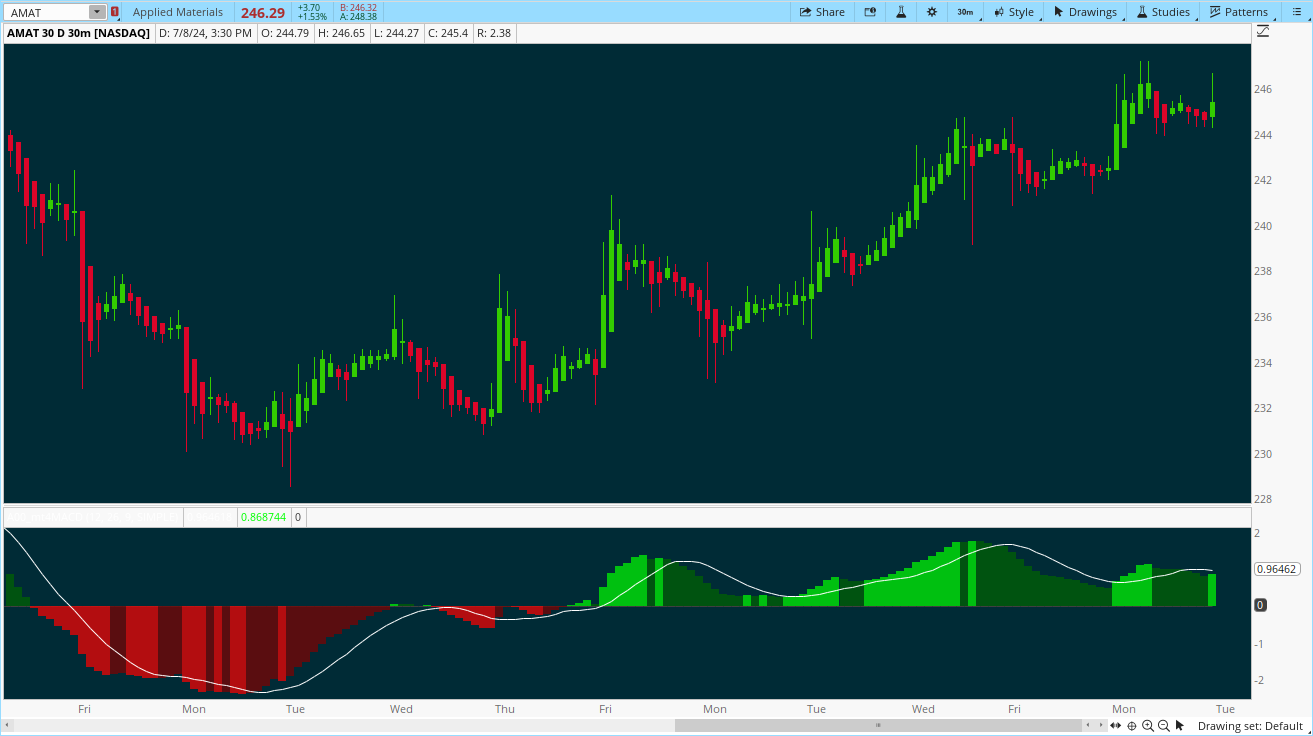The width and height of the screenshot is (1313, 736).
Task: Open the Patterns menu
Action: click(x=1238, y=12)
